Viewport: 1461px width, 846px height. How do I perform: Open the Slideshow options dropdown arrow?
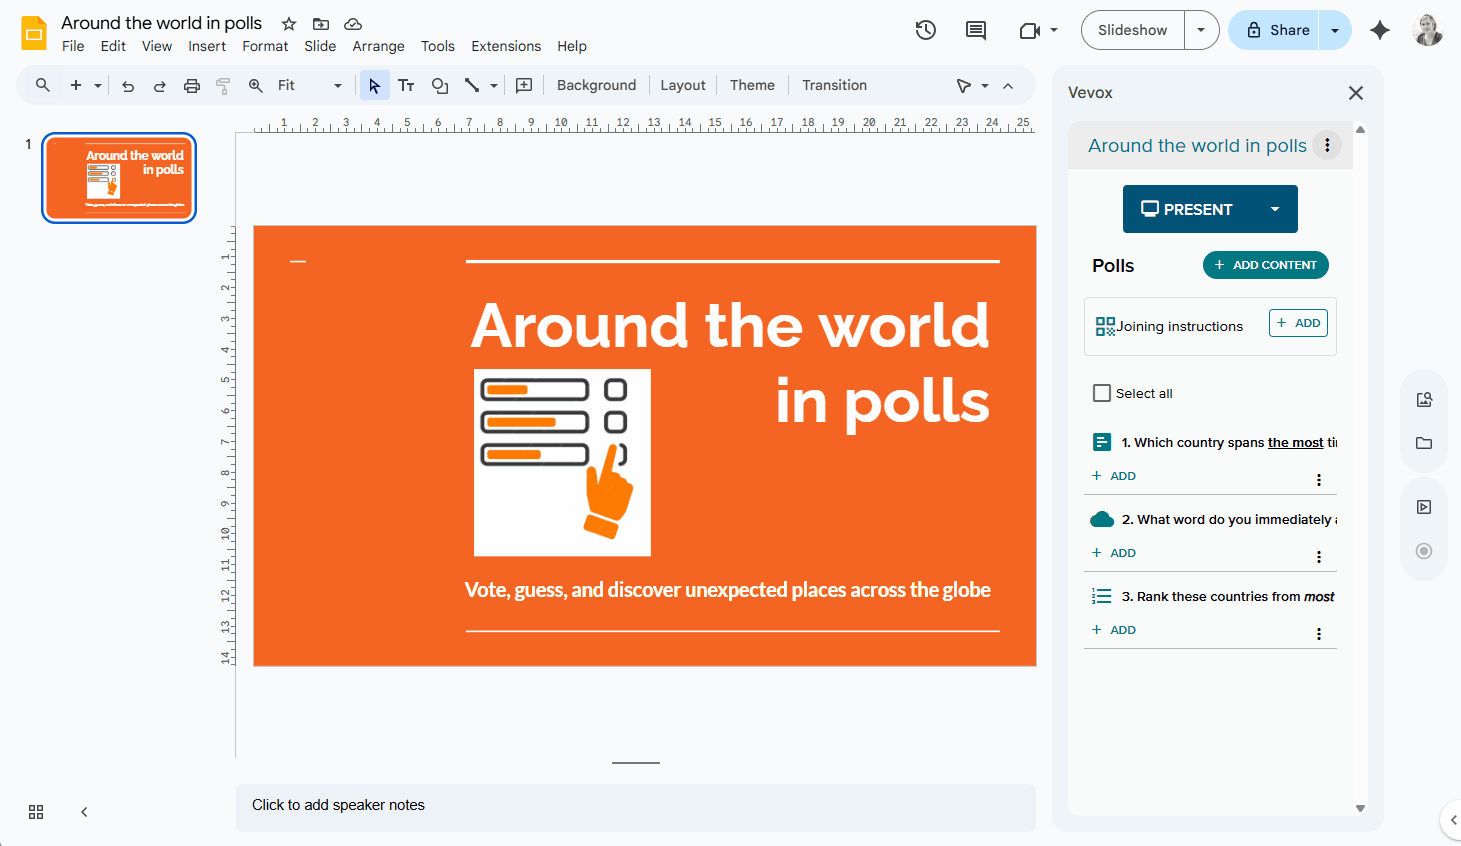1201,30
